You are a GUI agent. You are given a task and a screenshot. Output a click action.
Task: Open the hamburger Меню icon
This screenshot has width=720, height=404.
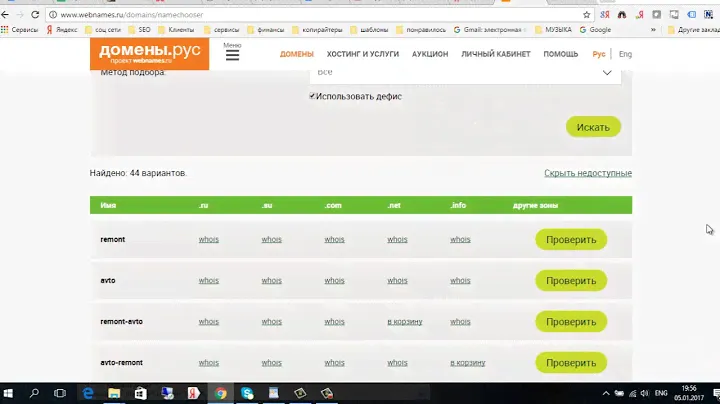(x=232, y=56)
